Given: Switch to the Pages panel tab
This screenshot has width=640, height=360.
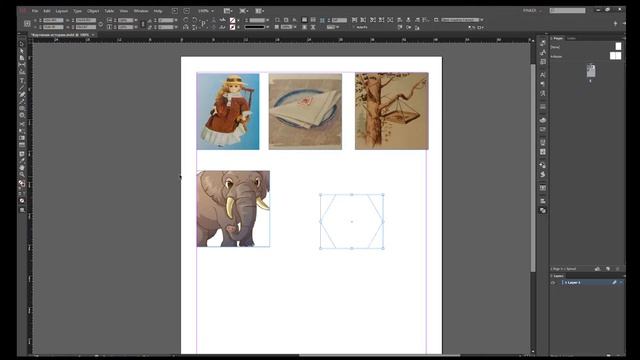Looking at the screenshot, I should (x=558, y=38).
